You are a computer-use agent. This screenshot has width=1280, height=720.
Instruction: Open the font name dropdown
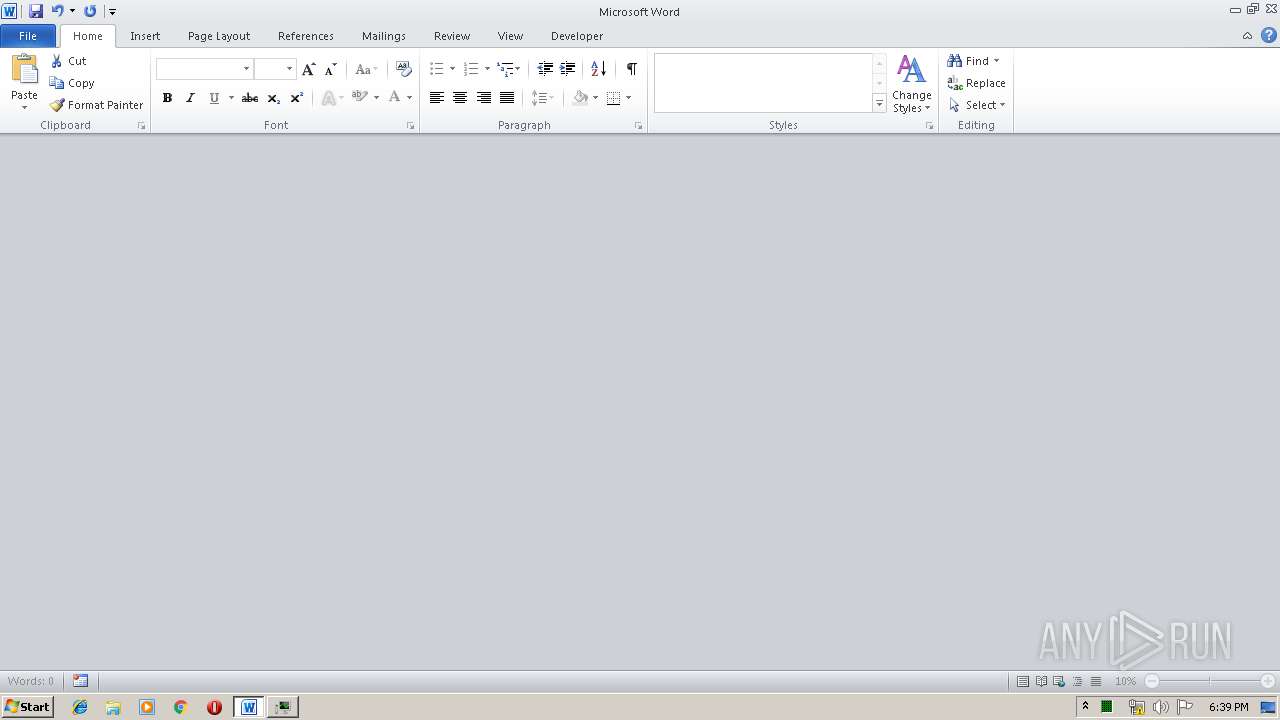tap(246, 69)
